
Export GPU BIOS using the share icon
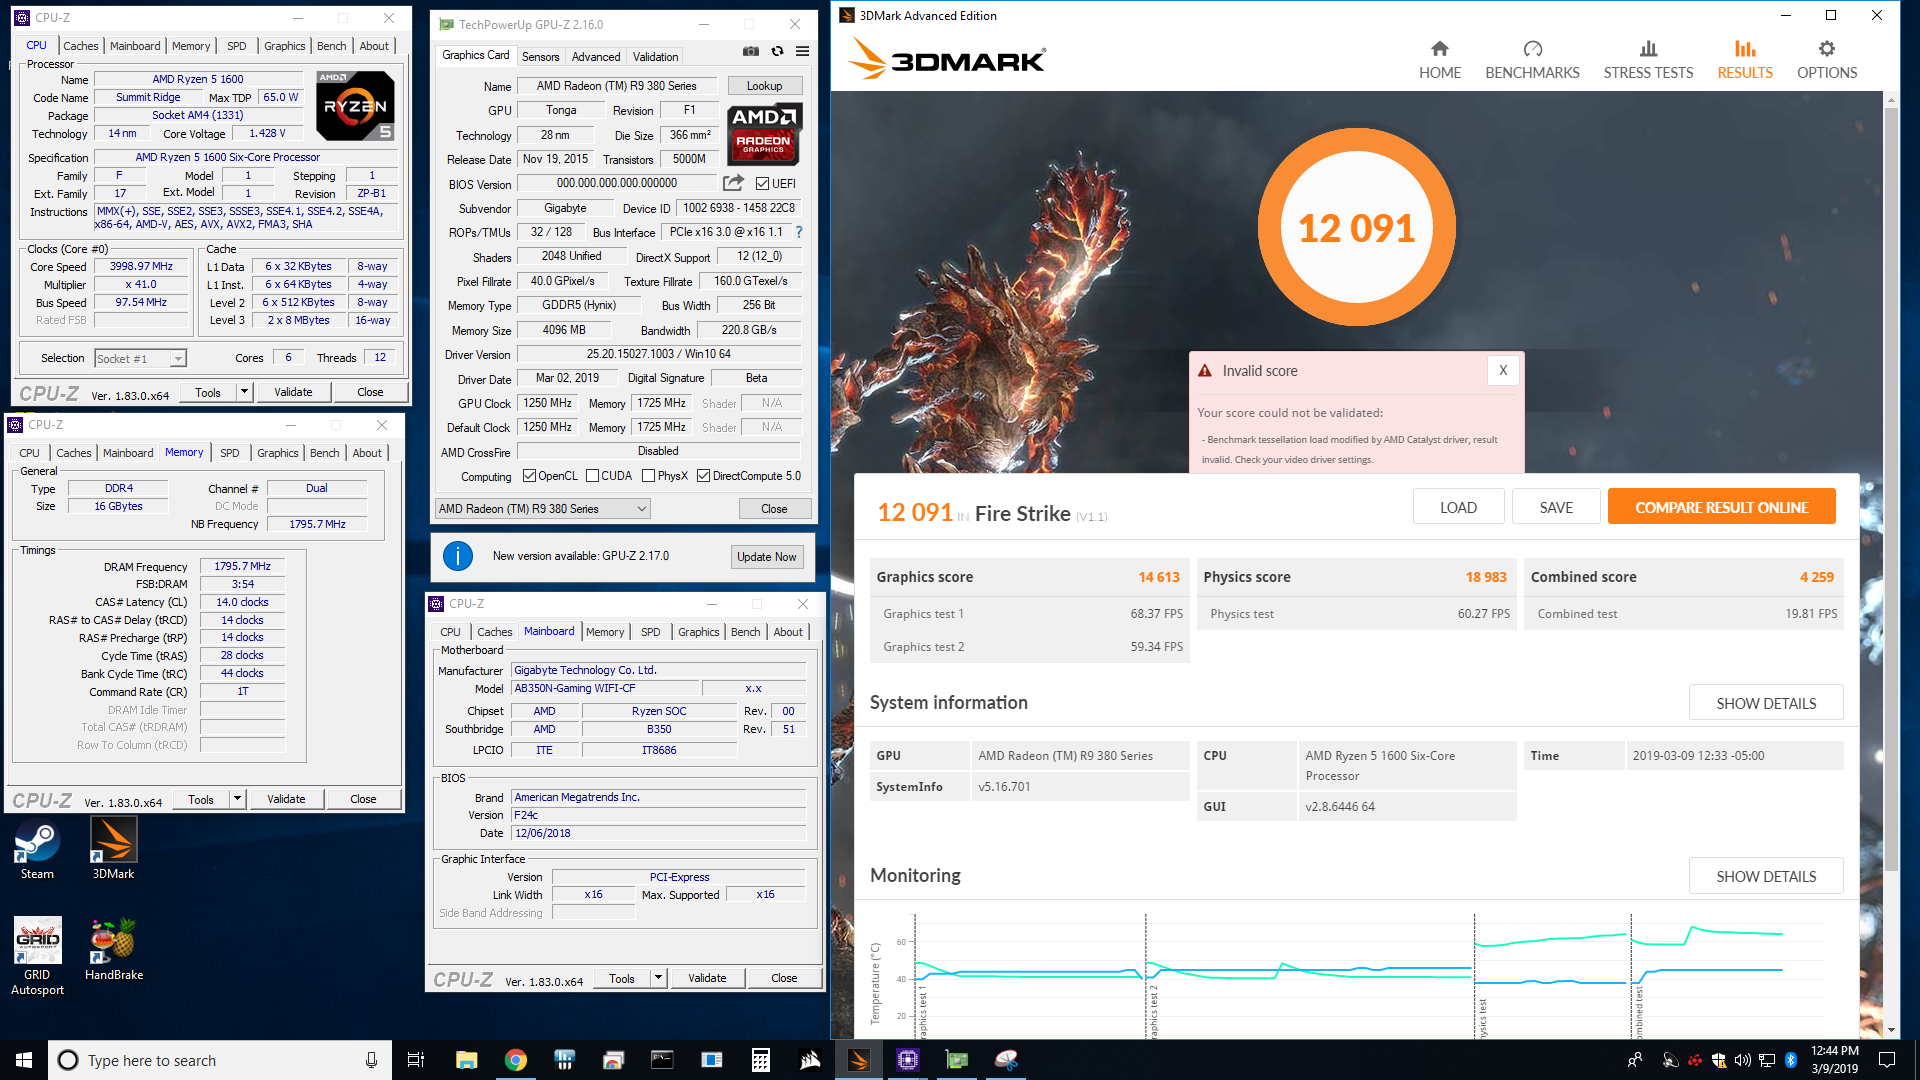(x=733, y=183)
